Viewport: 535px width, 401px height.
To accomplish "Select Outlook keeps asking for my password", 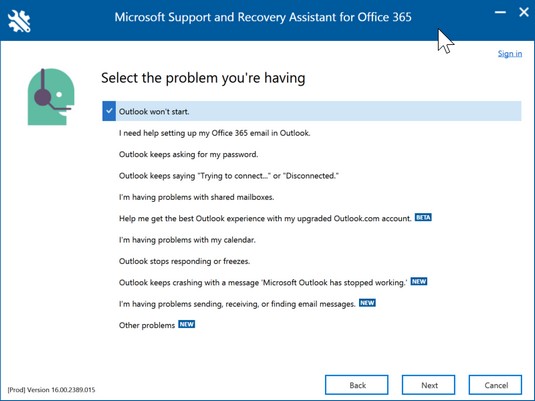I will pos(188,154).
